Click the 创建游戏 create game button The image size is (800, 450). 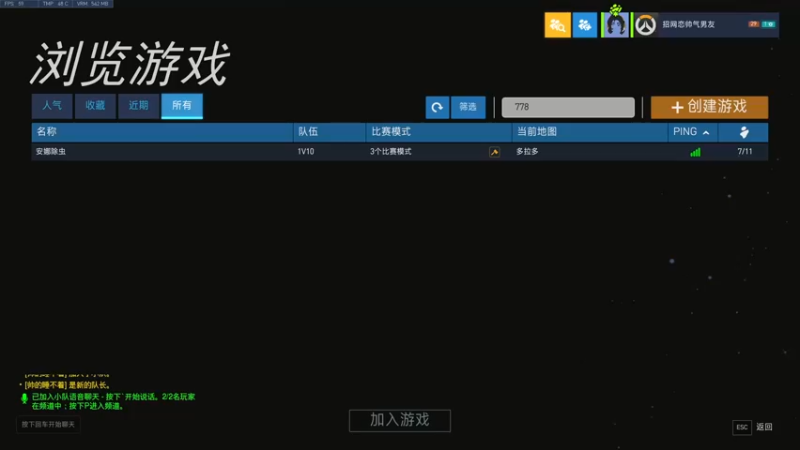709,107
